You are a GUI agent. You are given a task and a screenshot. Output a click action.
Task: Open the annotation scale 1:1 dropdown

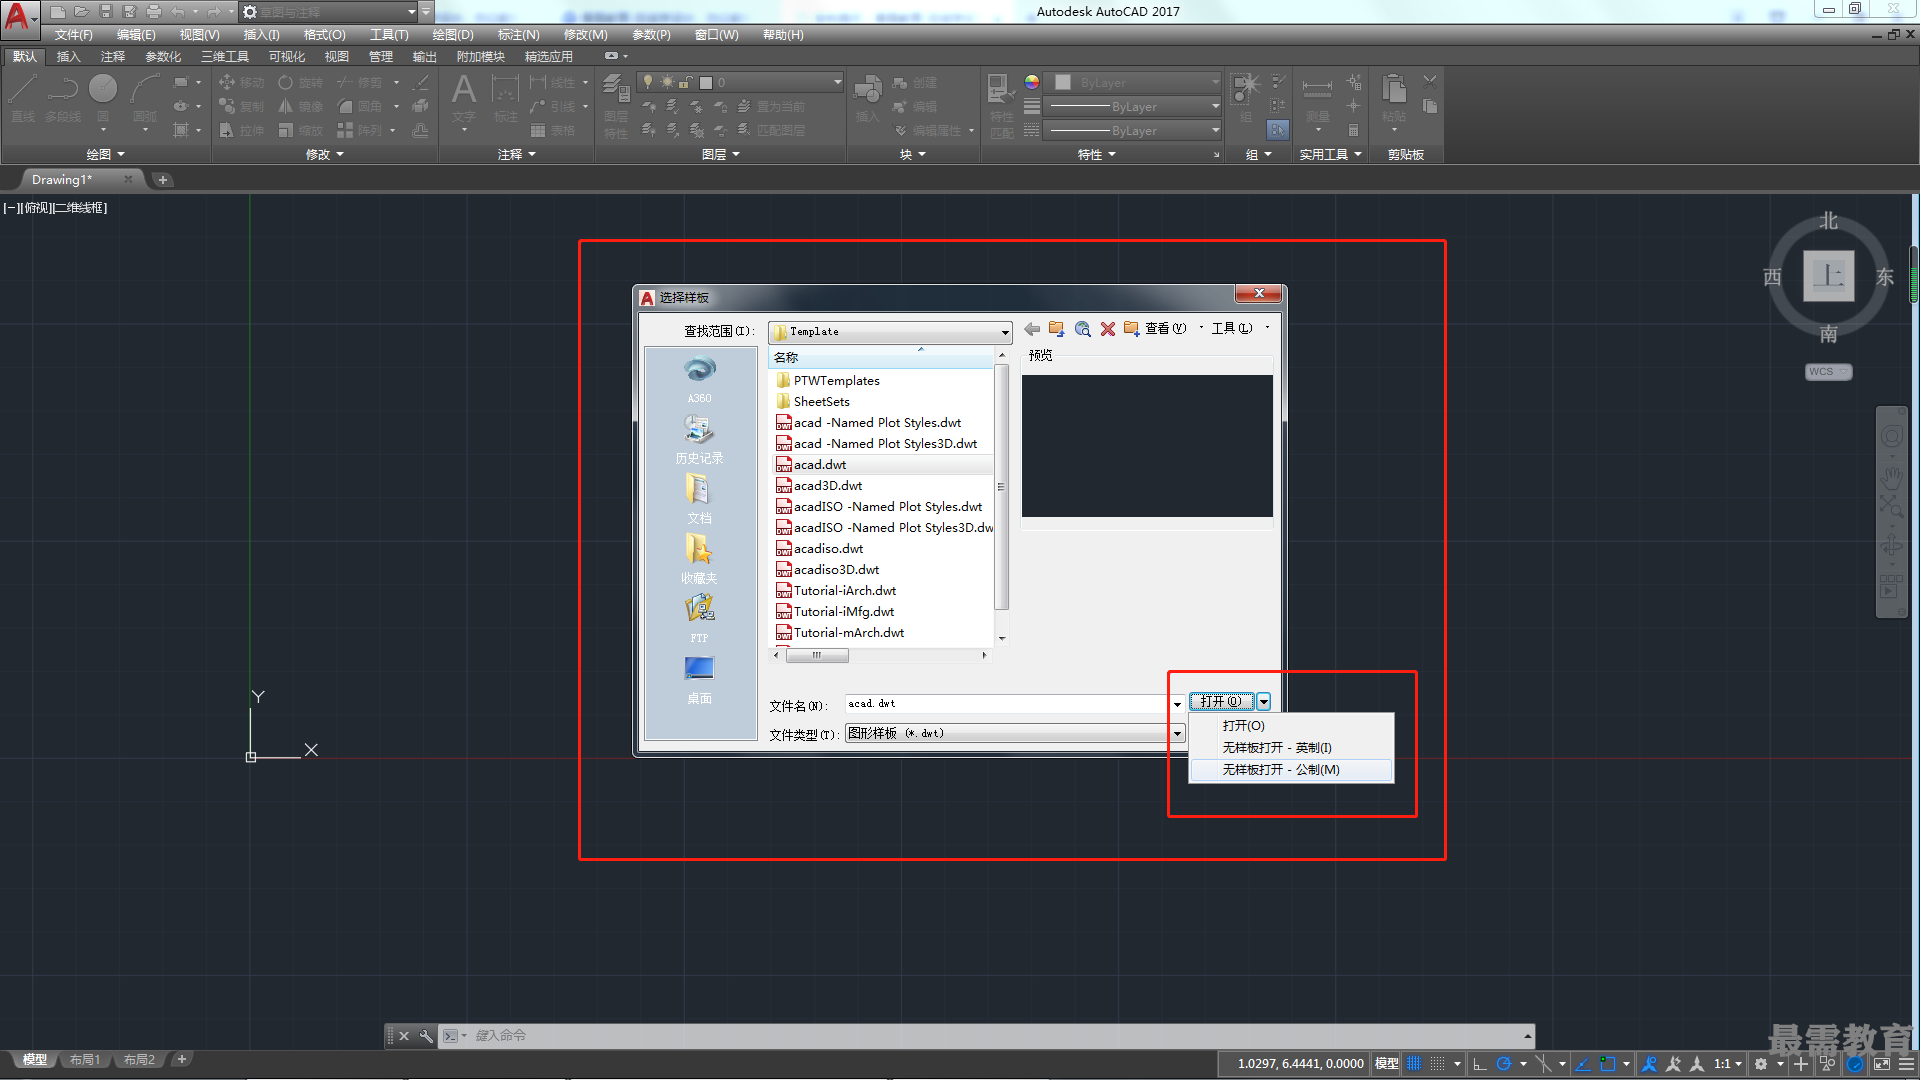pos(1727,1064)
